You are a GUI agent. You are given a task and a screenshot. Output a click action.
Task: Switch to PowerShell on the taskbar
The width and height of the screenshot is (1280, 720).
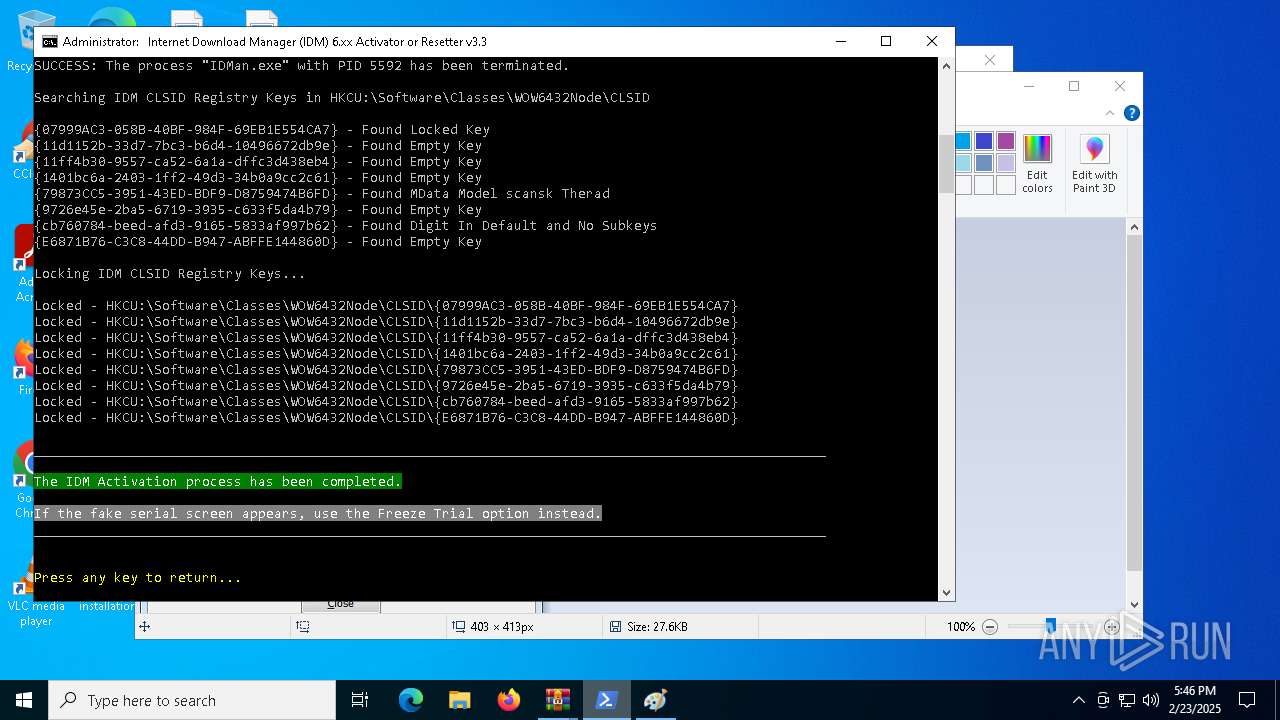coord(606,700)
